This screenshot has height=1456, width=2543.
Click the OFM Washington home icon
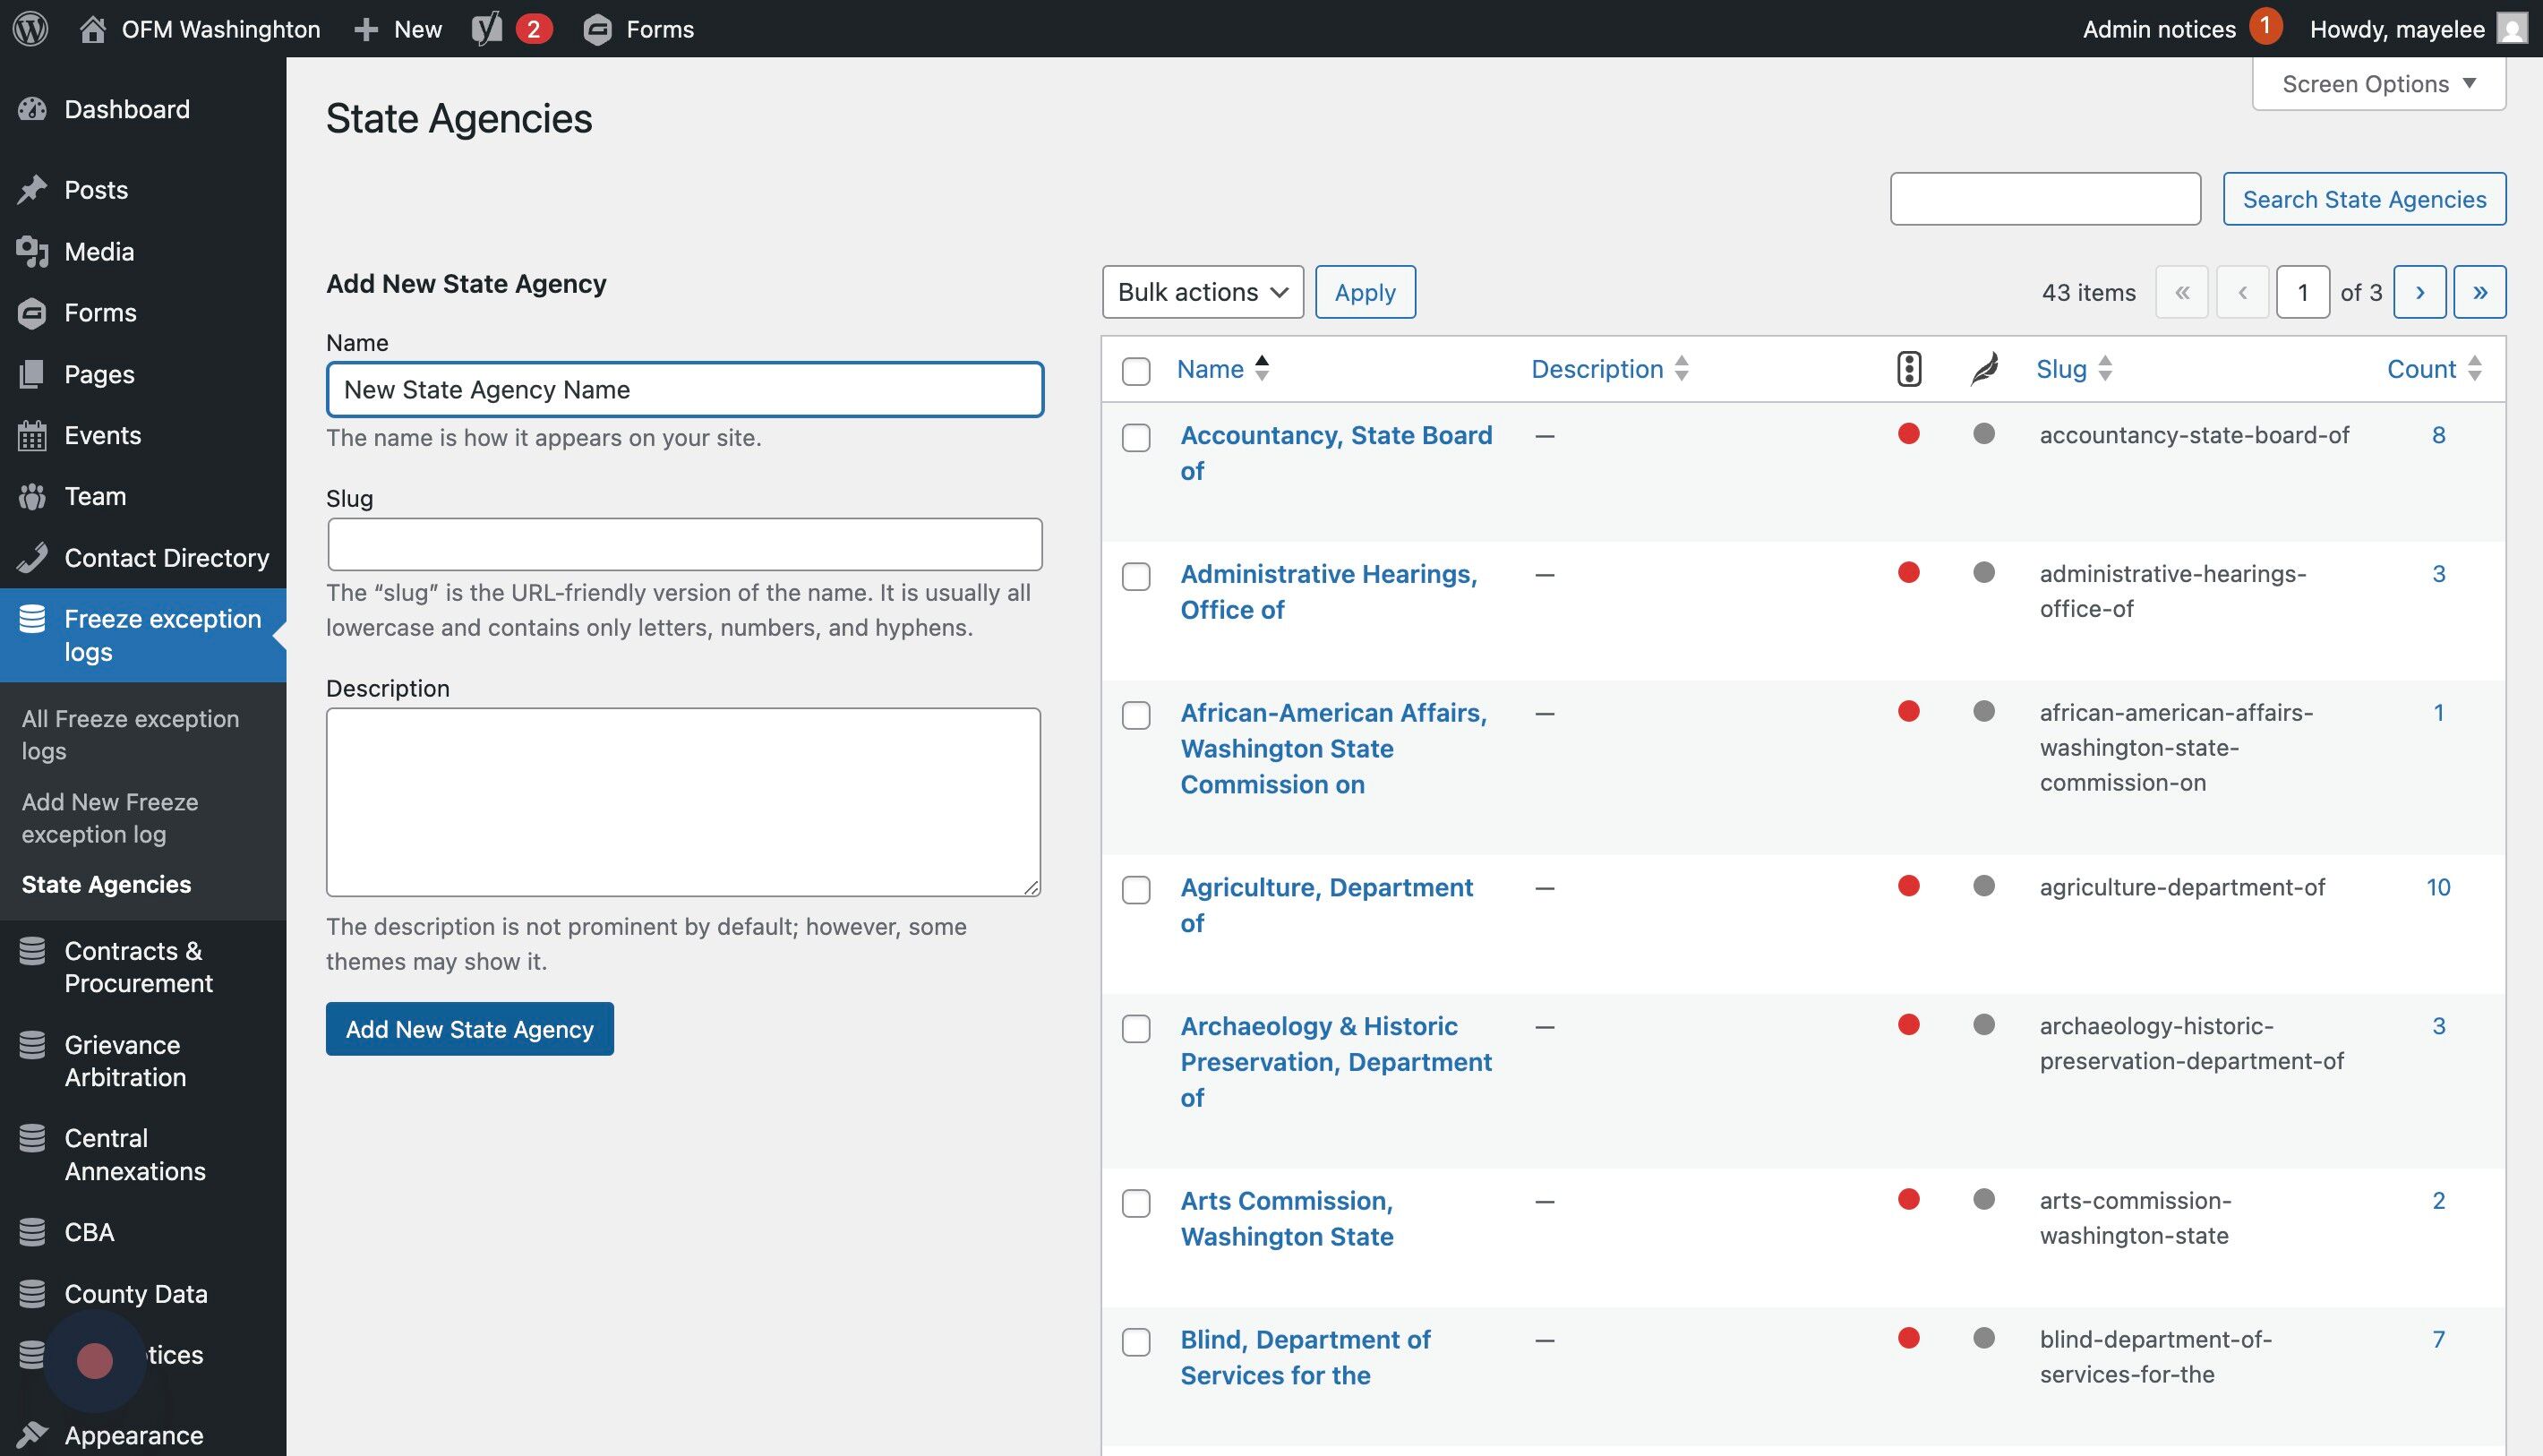93,28
